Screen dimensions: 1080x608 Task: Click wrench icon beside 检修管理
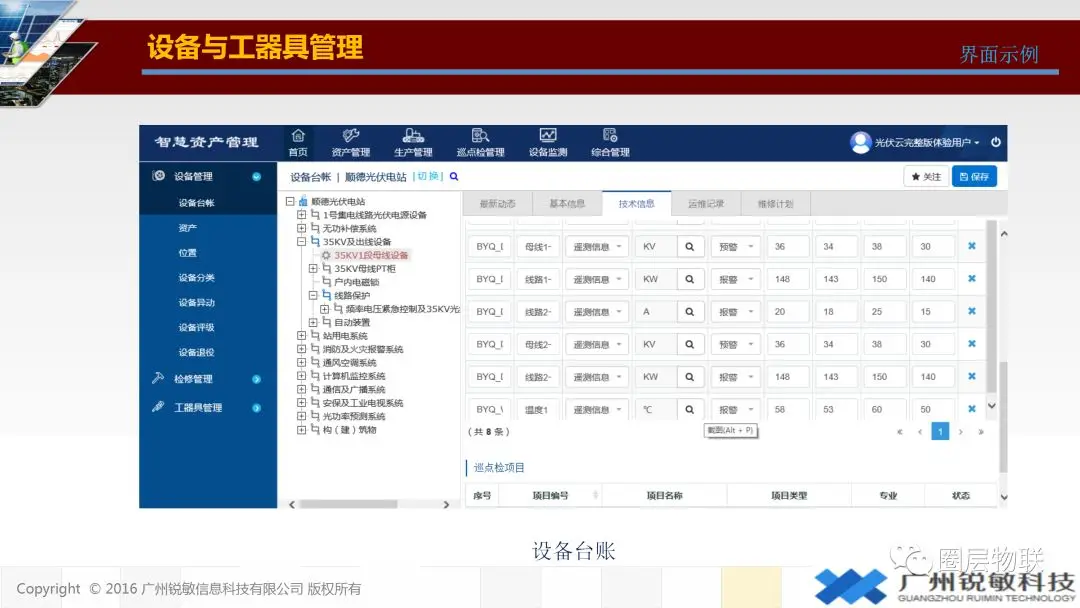pyautogui.click(x=158, y=378)
